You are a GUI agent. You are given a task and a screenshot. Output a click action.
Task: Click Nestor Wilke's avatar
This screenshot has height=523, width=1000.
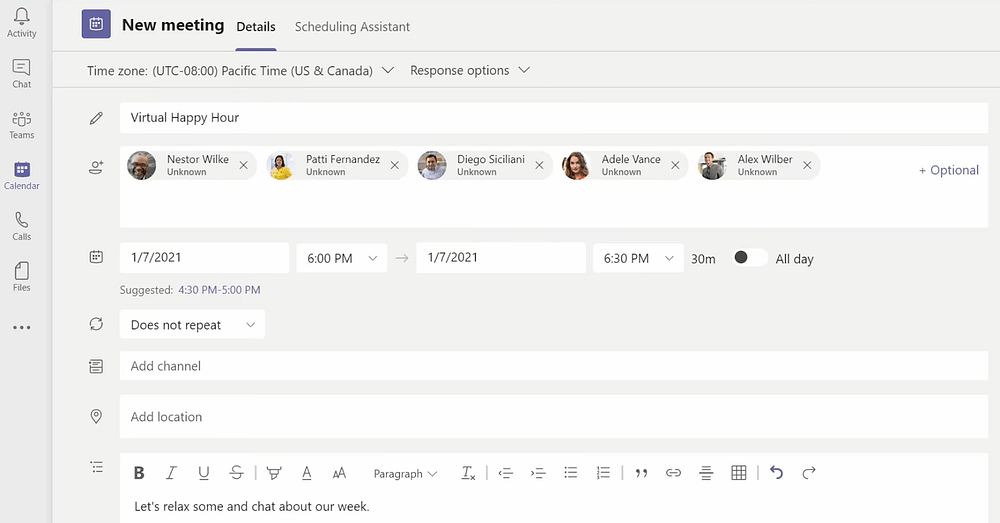(142, 166)
